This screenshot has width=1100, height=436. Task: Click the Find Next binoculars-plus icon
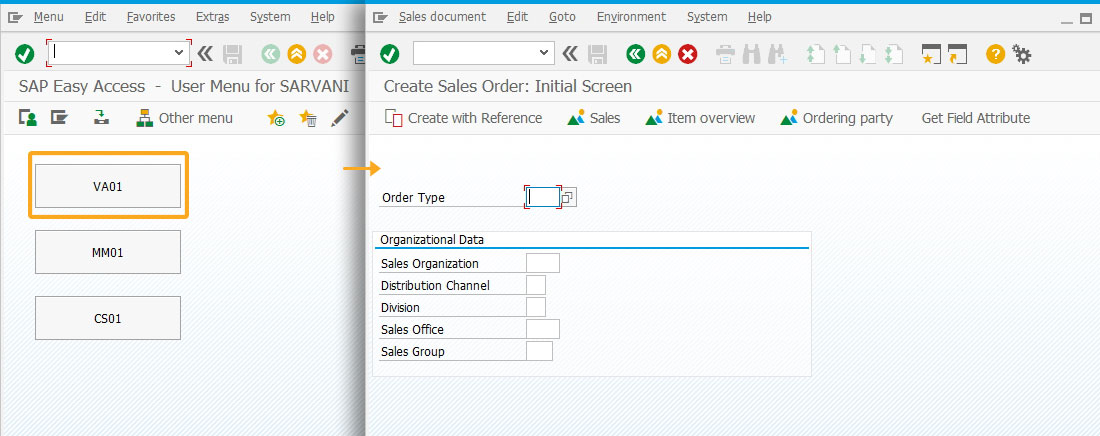click(777, 54)
